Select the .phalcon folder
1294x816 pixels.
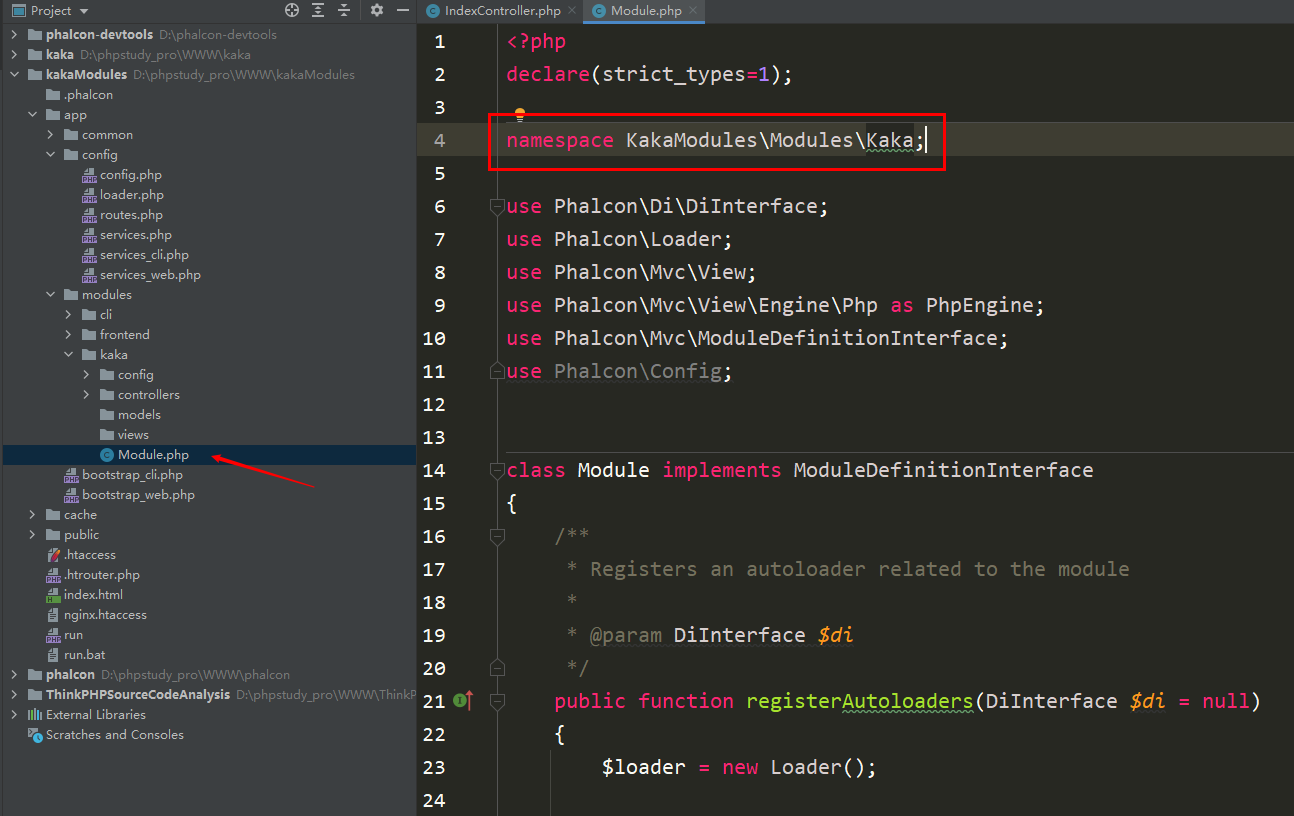(x=88, y=94)
